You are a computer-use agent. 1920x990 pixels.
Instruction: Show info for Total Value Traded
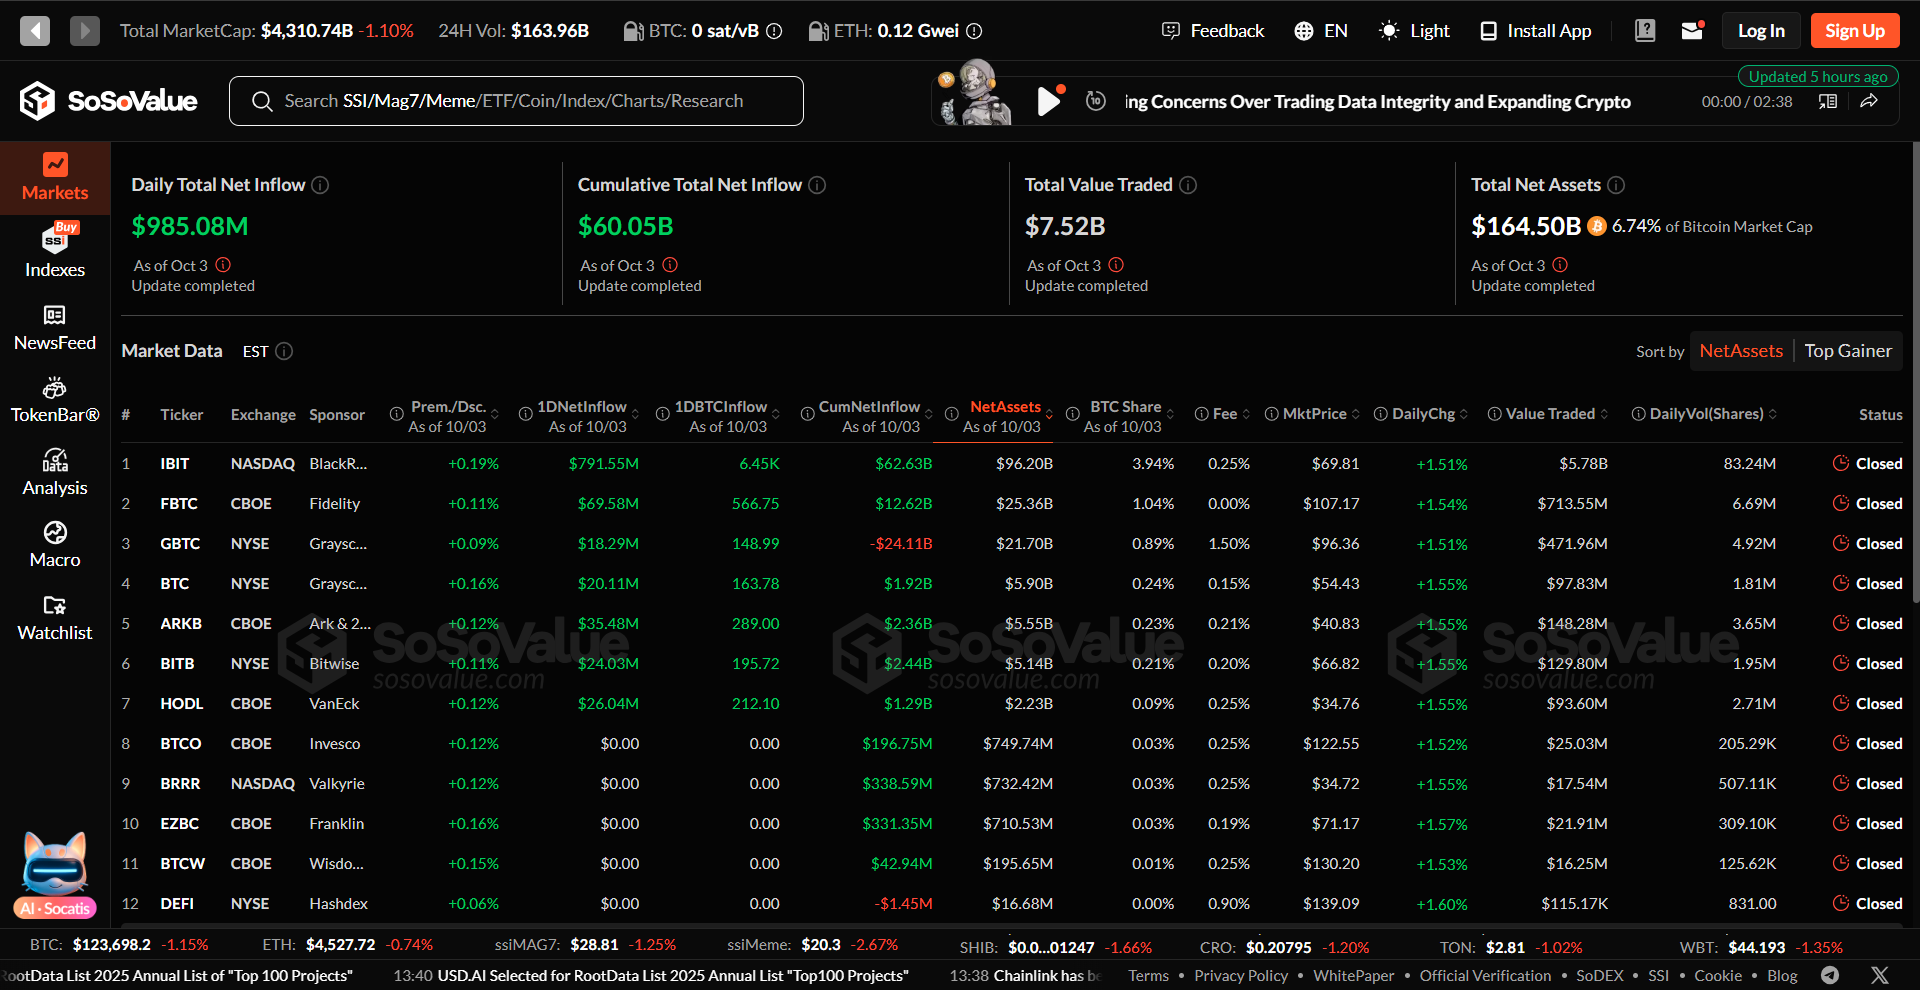click(x=1188, y=185)
